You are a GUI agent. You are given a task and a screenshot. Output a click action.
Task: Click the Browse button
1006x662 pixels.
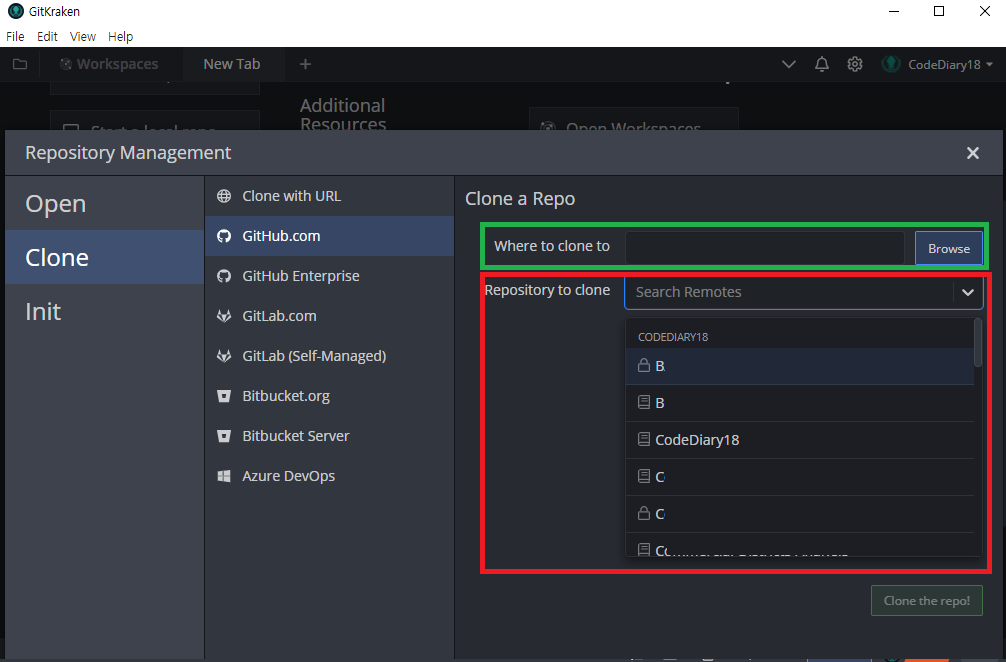(x=948, y=248)
